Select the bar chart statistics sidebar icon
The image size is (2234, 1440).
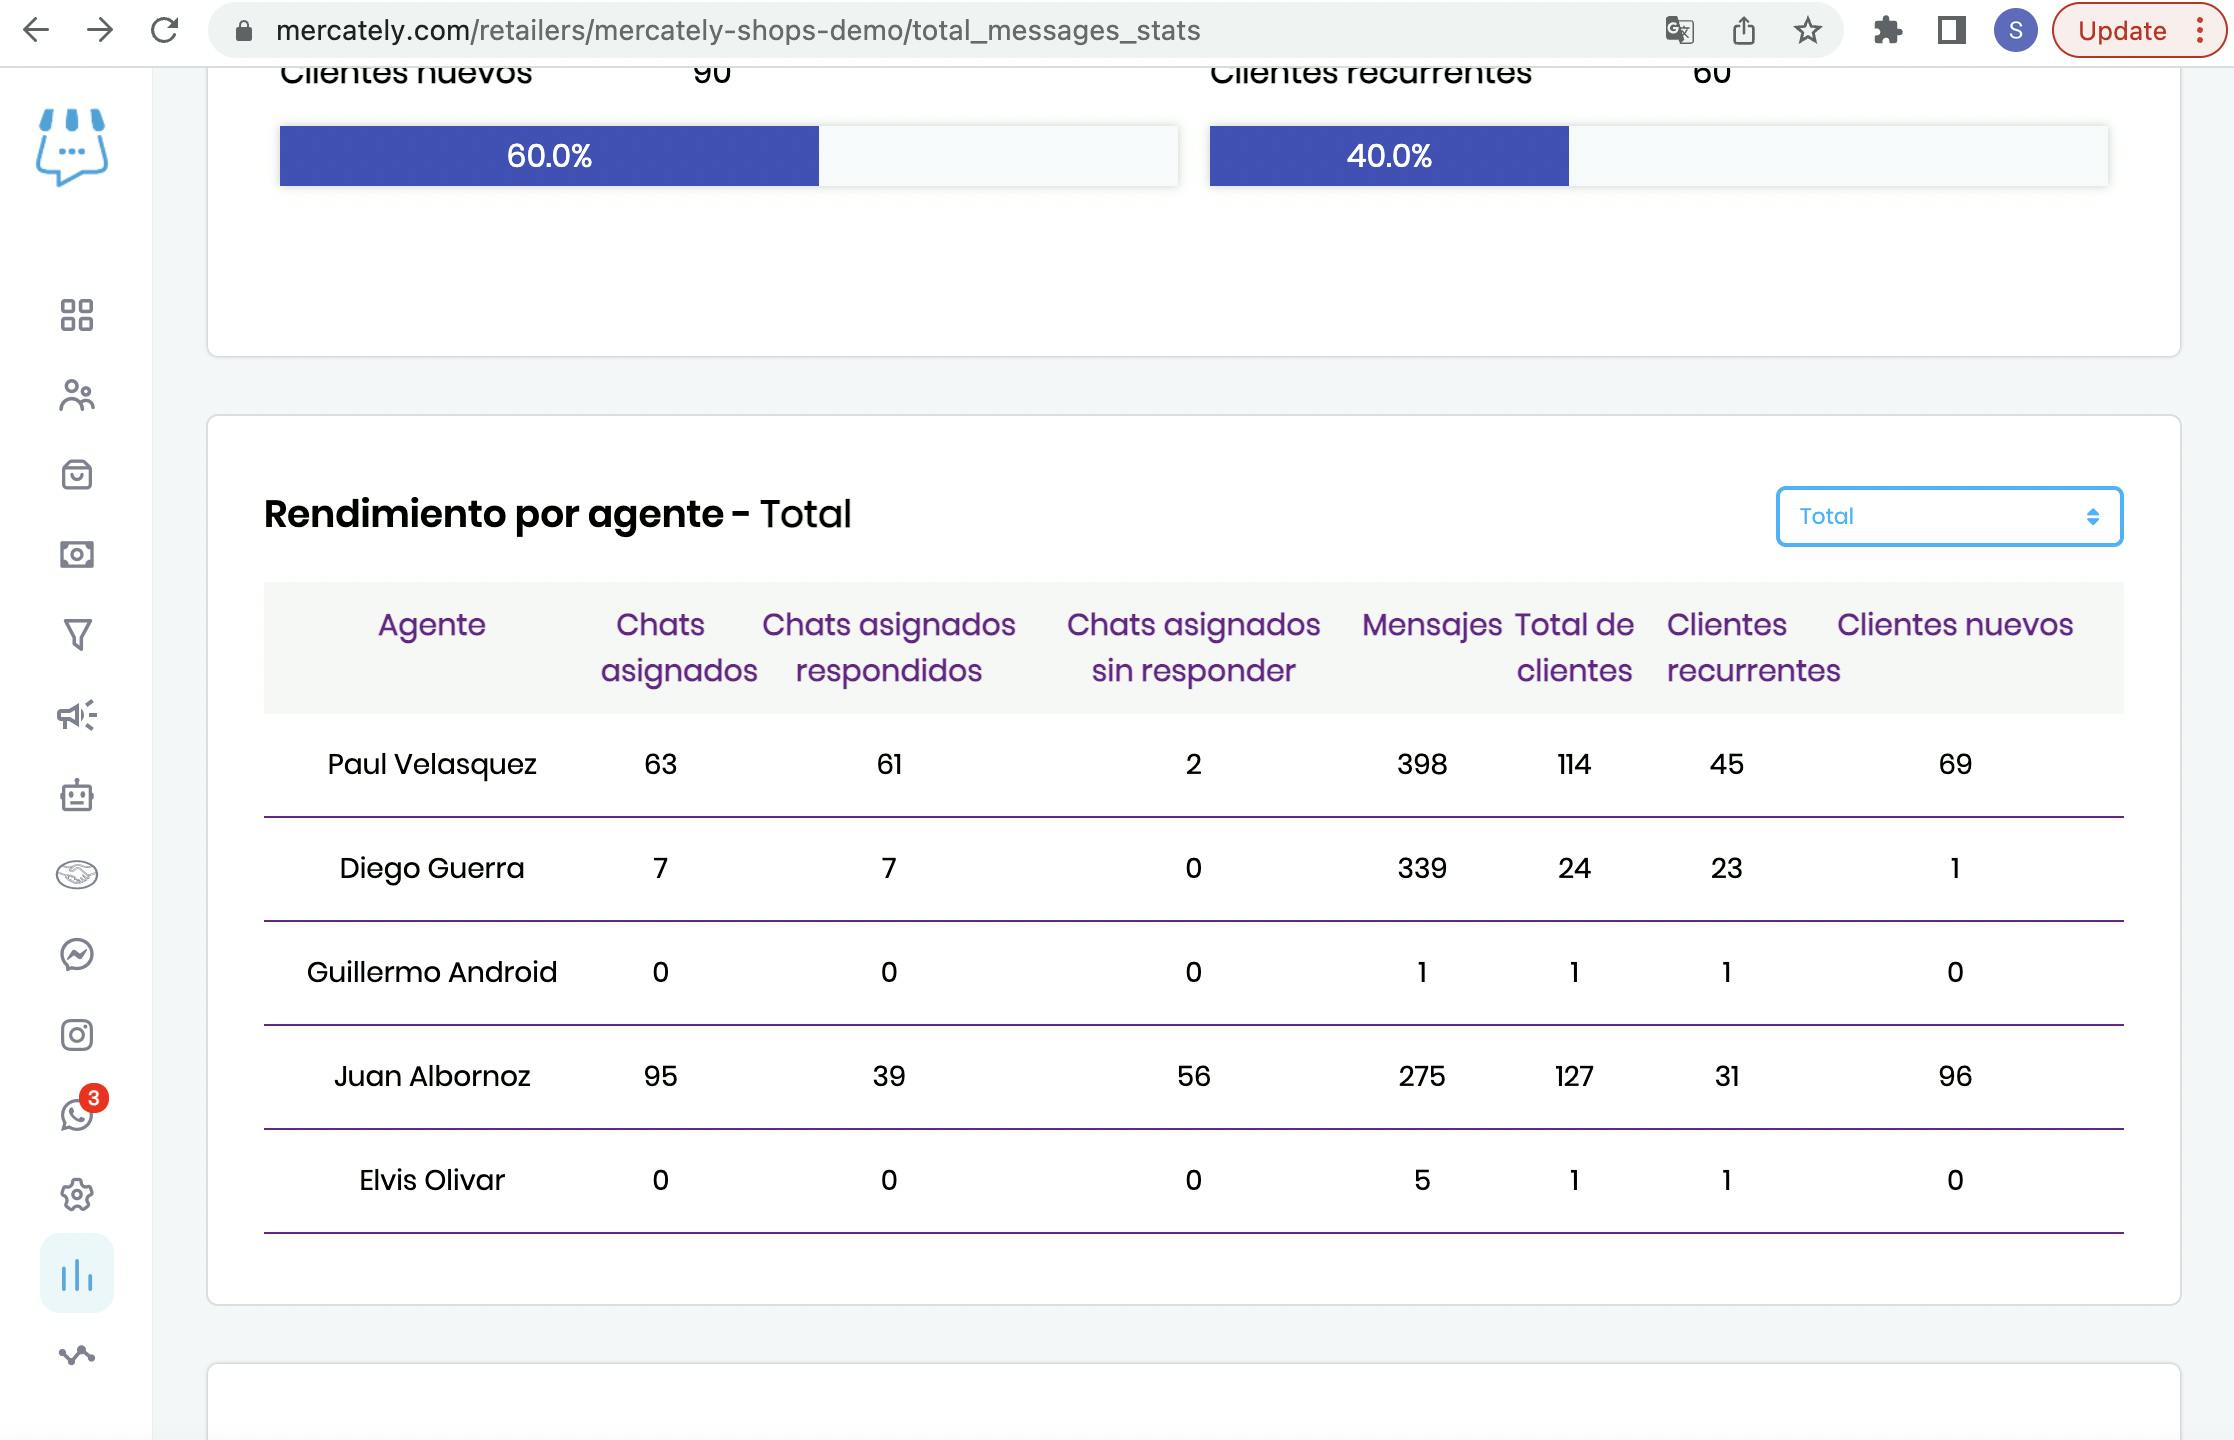coord(77,1274)
